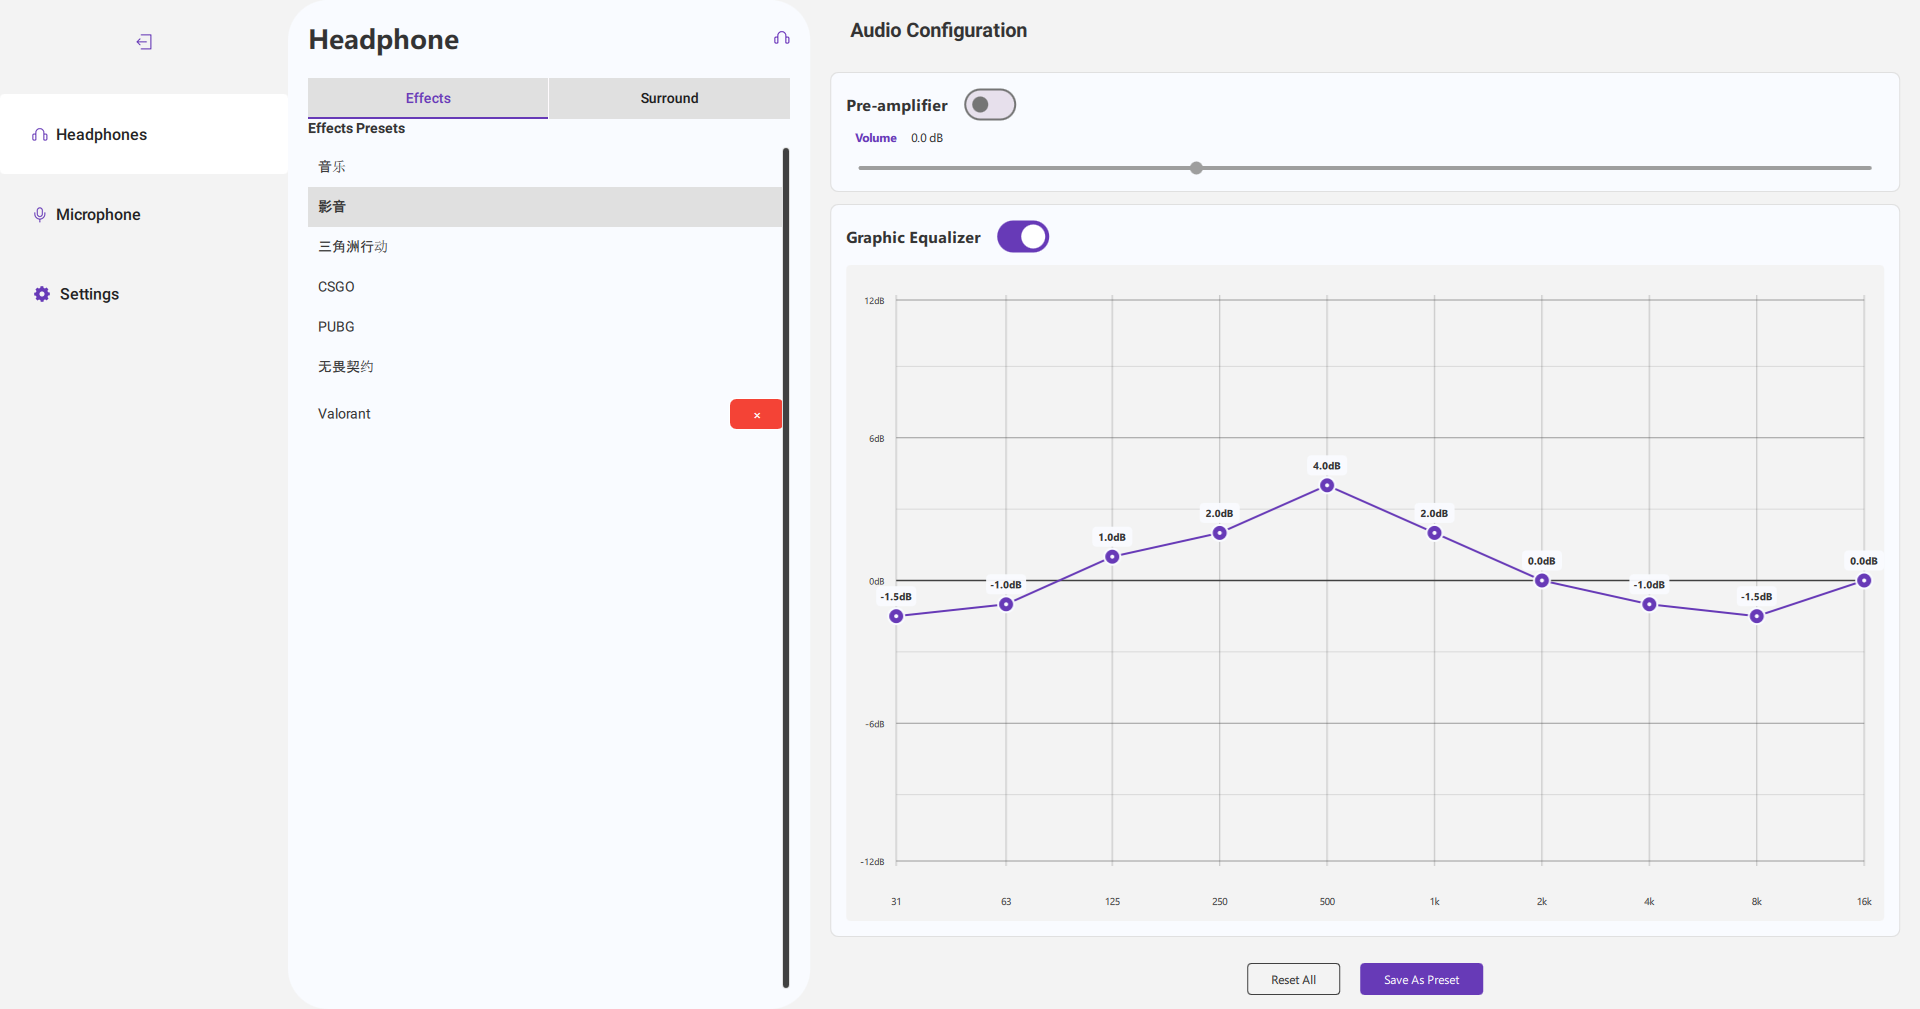Delete the Valorant preset with red X

pyautogui.click(x=756, y=414)
